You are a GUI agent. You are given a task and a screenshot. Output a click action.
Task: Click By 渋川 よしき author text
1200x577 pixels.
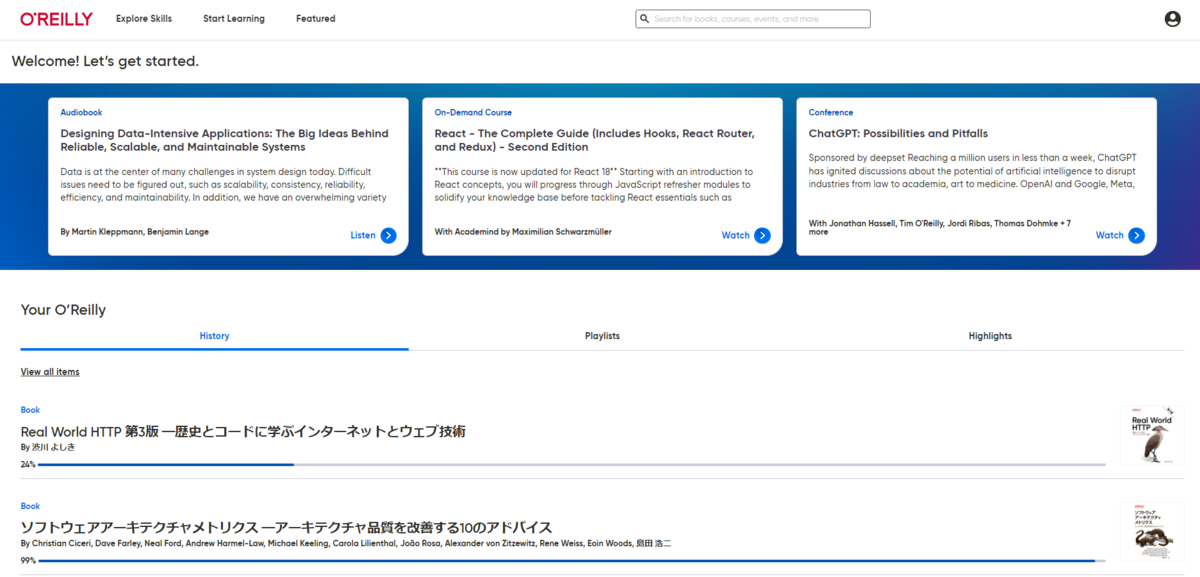pyautogui.click(x=48, y=448)
